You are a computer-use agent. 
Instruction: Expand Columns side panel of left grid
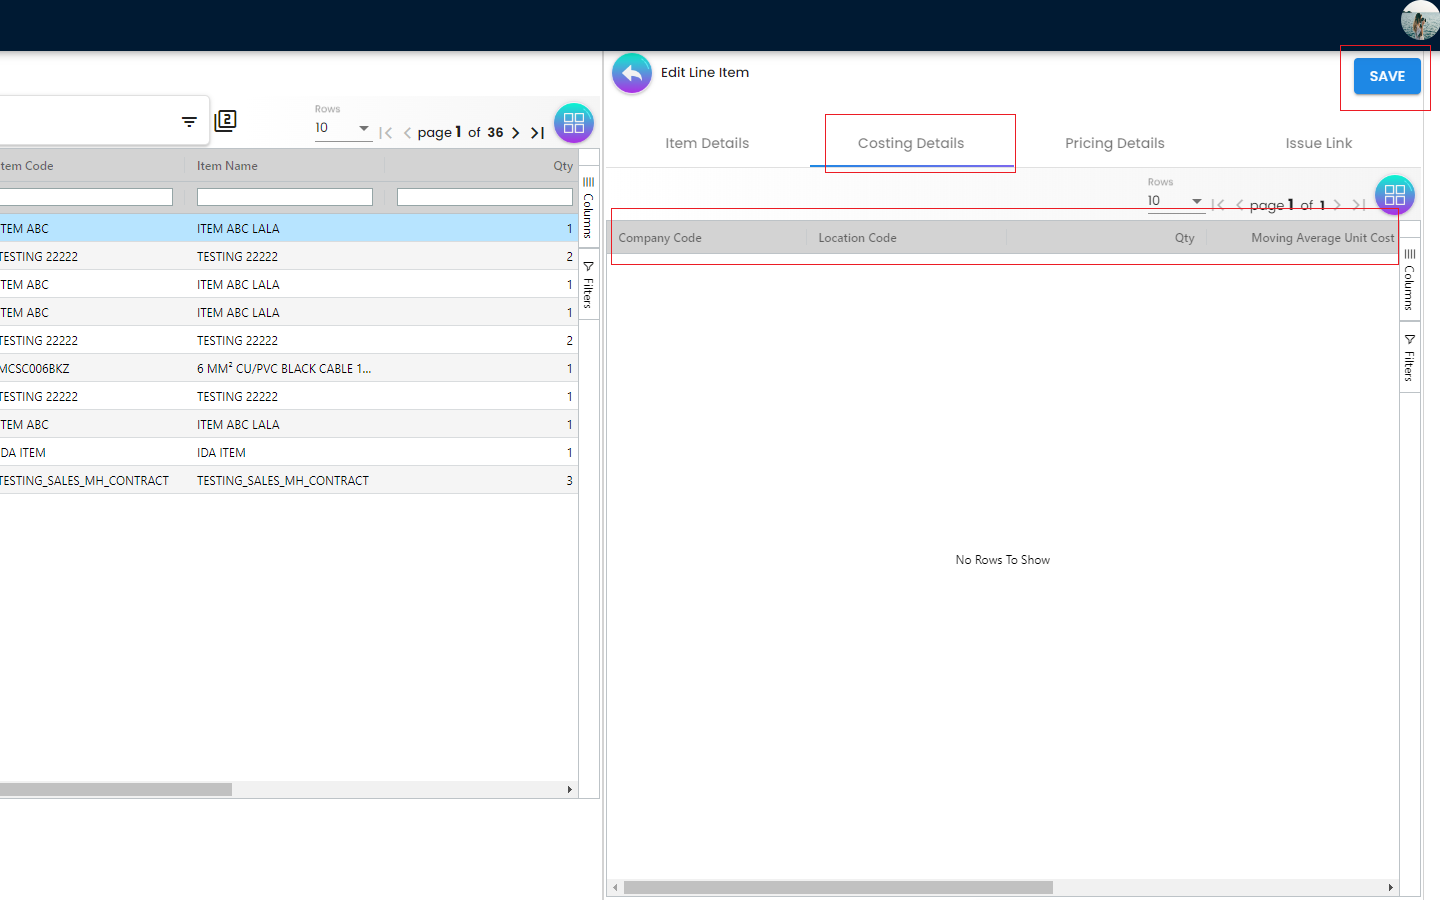pyautogui.click(x=589, y=208)
